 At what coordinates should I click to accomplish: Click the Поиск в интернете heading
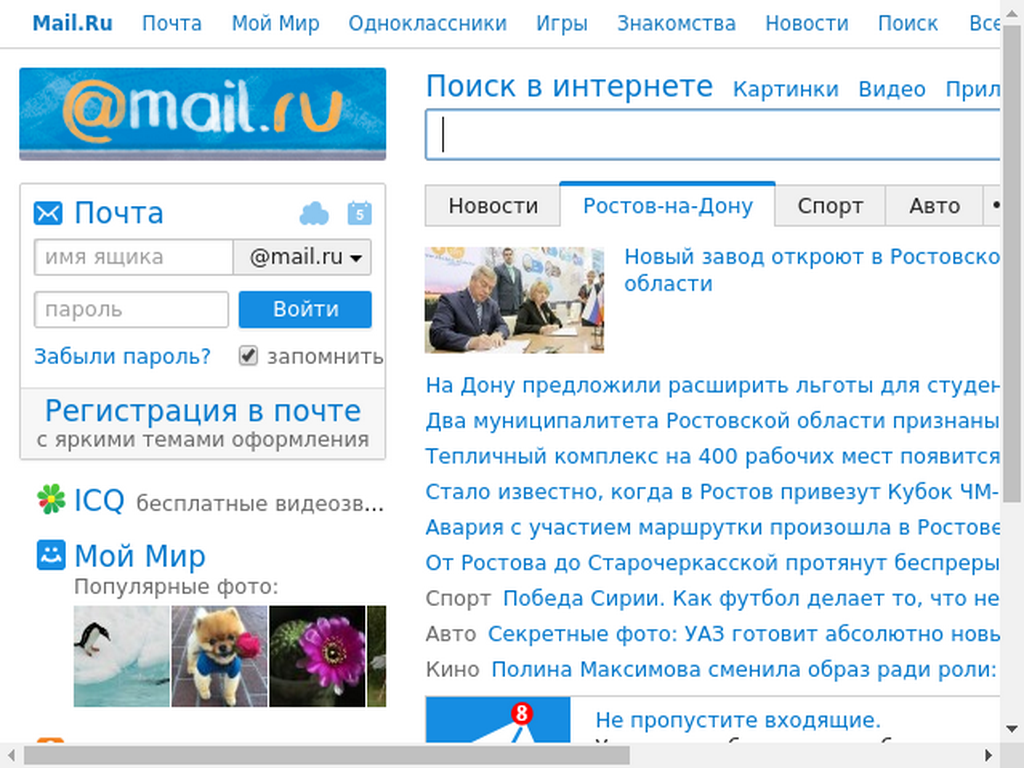[x=569, y=86]
